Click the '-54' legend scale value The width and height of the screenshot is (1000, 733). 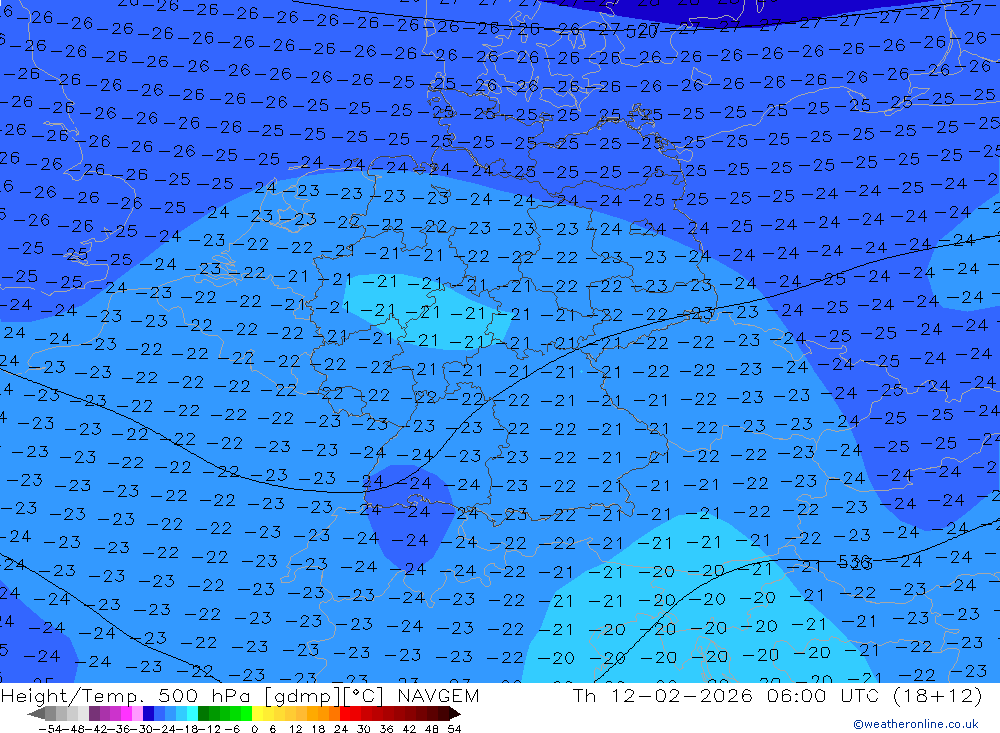pyautogui.click(x=50, y=729)
